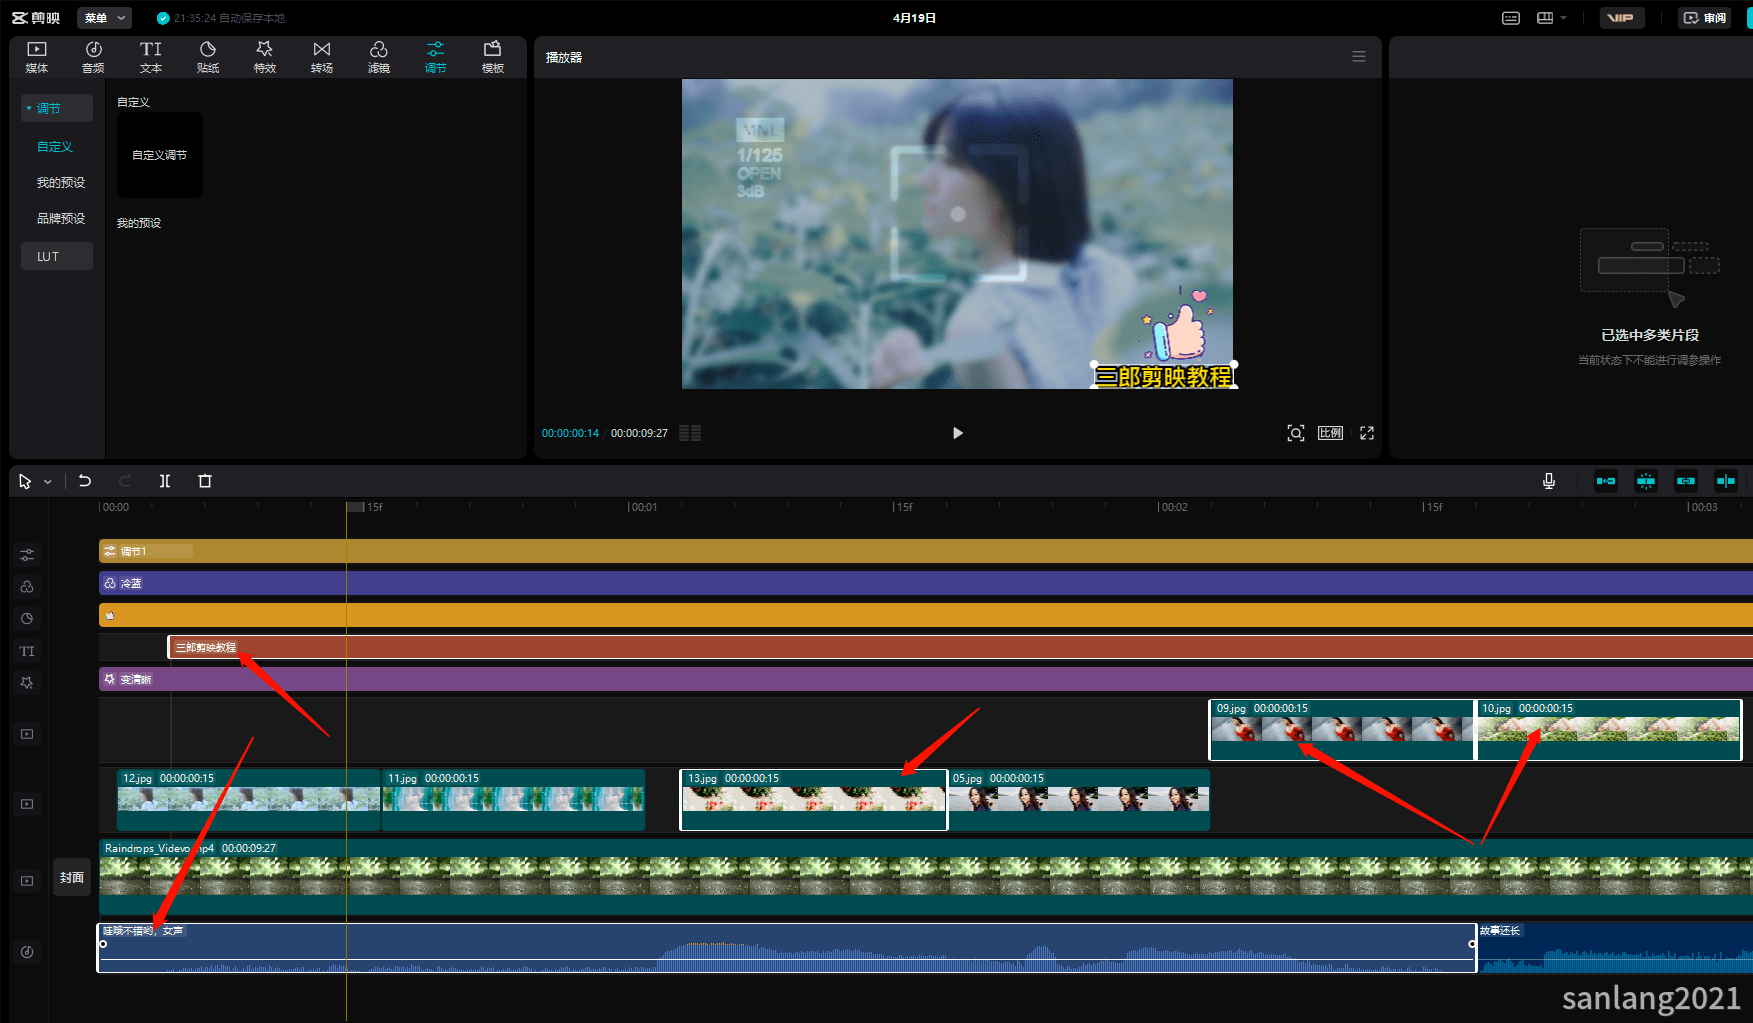The image size is (1753, 1023).
Task: Open the 音频 audio tab
Action: point(93,57)
